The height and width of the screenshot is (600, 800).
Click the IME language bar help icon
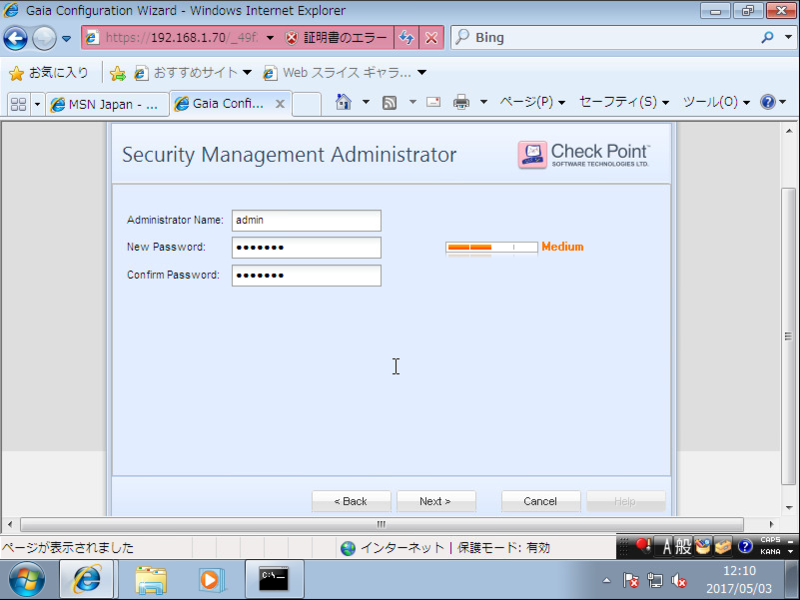pos(745,547)
